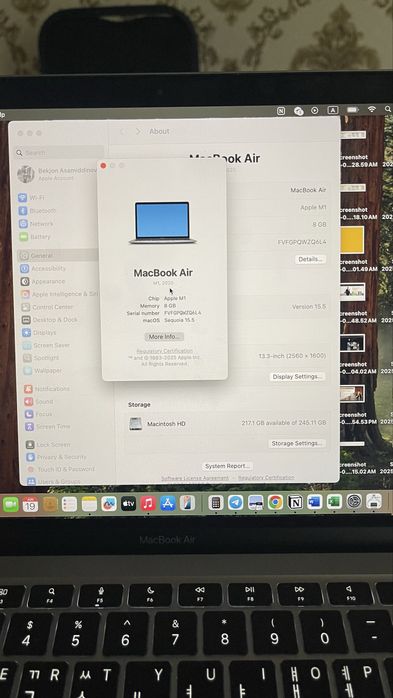Open Display Settings button
Image resolution: width=393 pixels, height=698 pixels.
tap(297, 377)
